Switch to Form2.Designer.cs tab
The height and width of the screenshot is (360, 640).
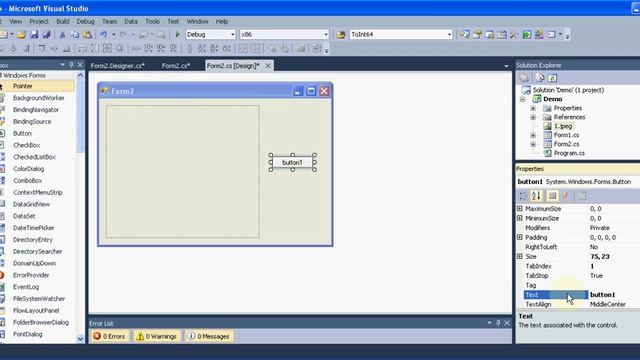tap(118, 66)
